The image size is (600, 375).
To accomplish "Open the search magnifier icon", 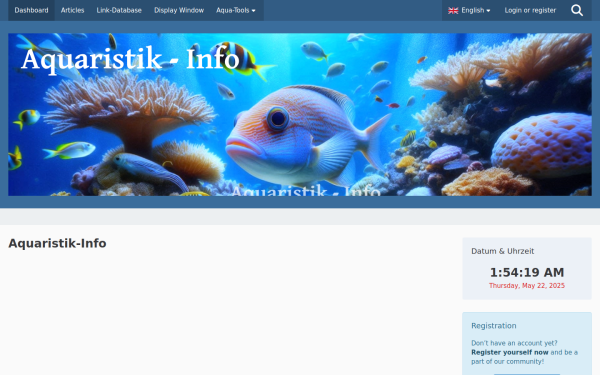I will 577,10.
